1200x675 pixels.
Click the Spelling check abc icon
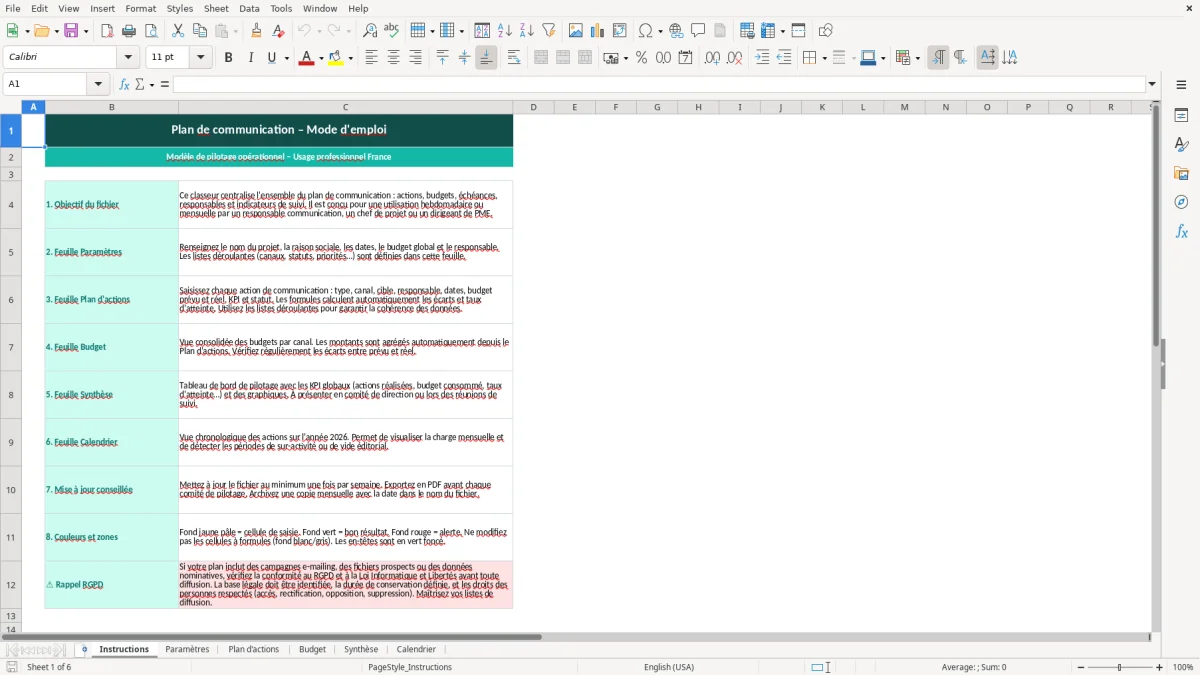[392, 31]
